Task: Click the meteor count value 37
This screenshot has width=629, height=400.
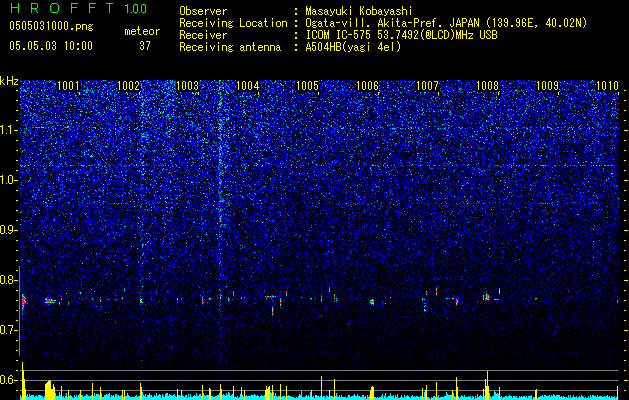Action: click(144, 46)
